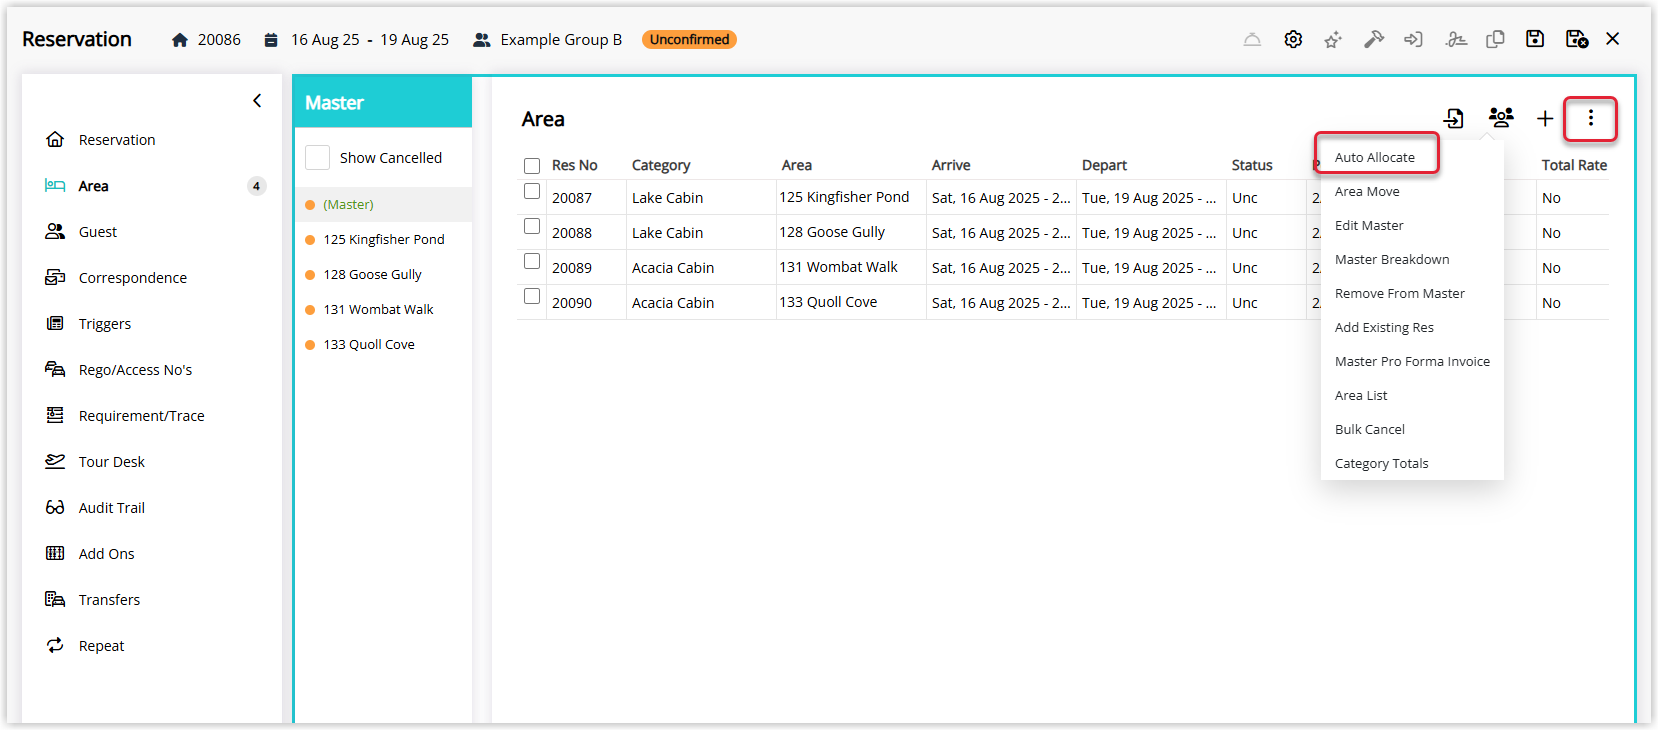Click the home icon next to 20086

pyautogui.click(x=180, y=40)
